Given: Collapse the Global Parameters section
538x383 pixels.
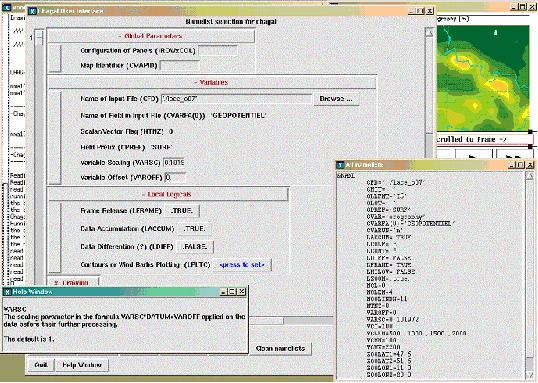Looking at the screenshot, I should [x=151, y=36].
